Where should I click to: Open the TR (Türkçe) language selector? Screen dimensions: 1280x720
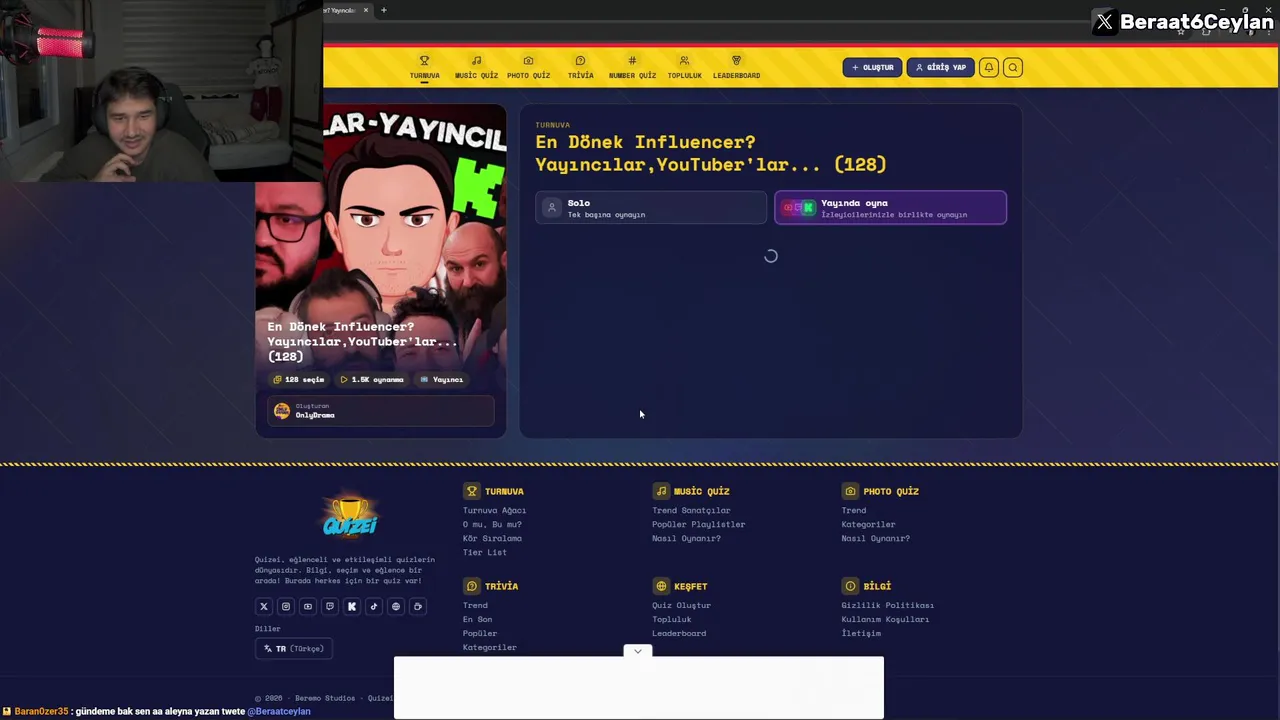294,648
